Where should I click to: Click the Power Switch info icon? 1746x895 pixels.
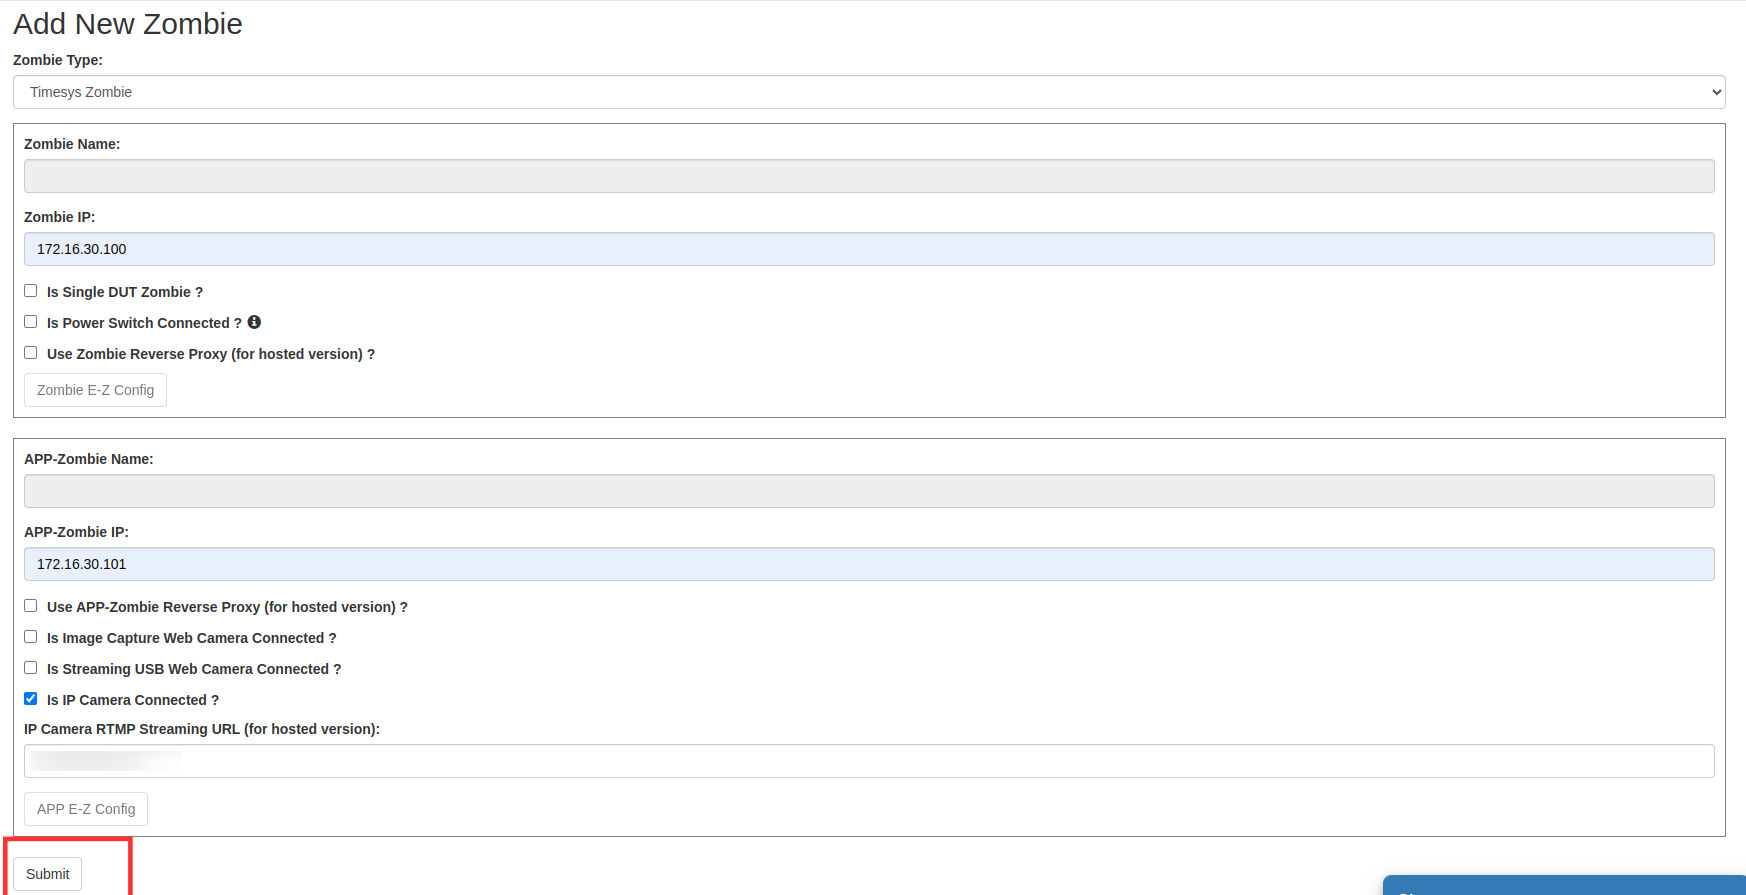(x=254, y=322)
